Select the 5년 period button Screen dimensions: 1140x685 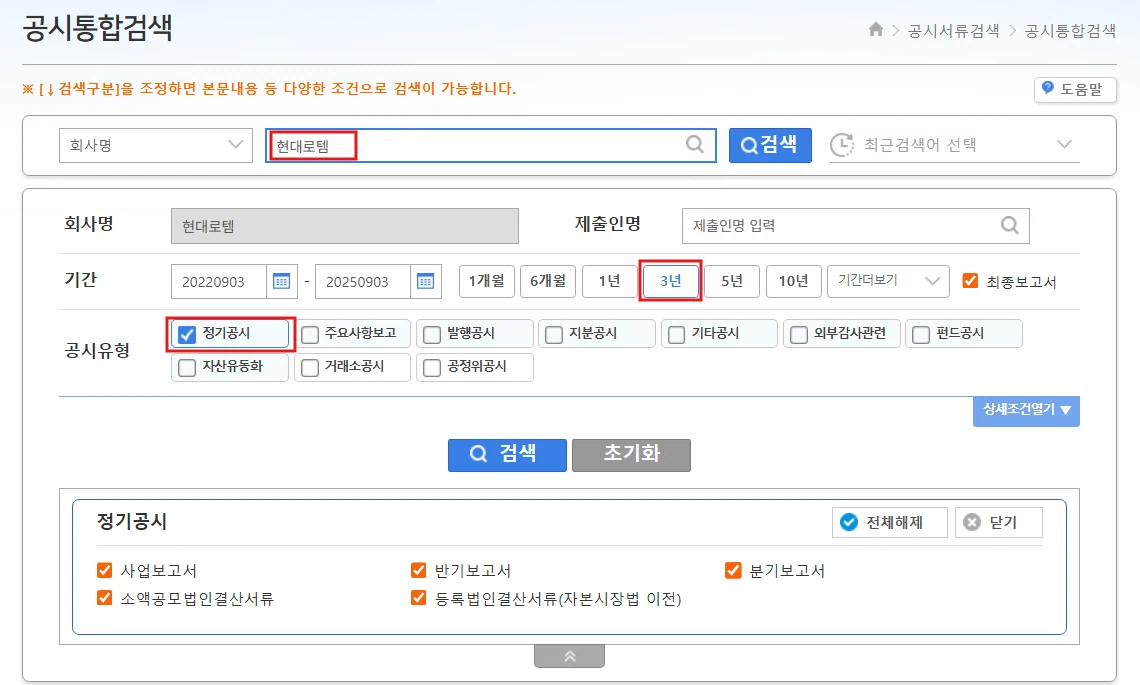(732, 281)
